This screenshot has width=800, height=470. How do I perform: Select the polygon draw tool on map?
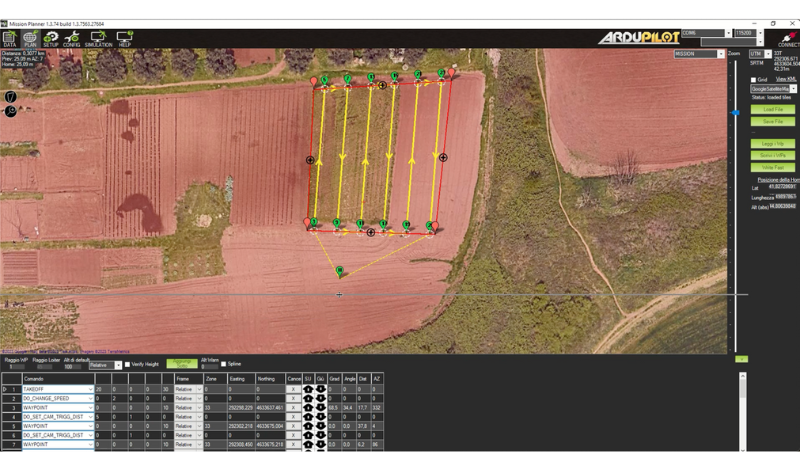click(x=10, y=96)
